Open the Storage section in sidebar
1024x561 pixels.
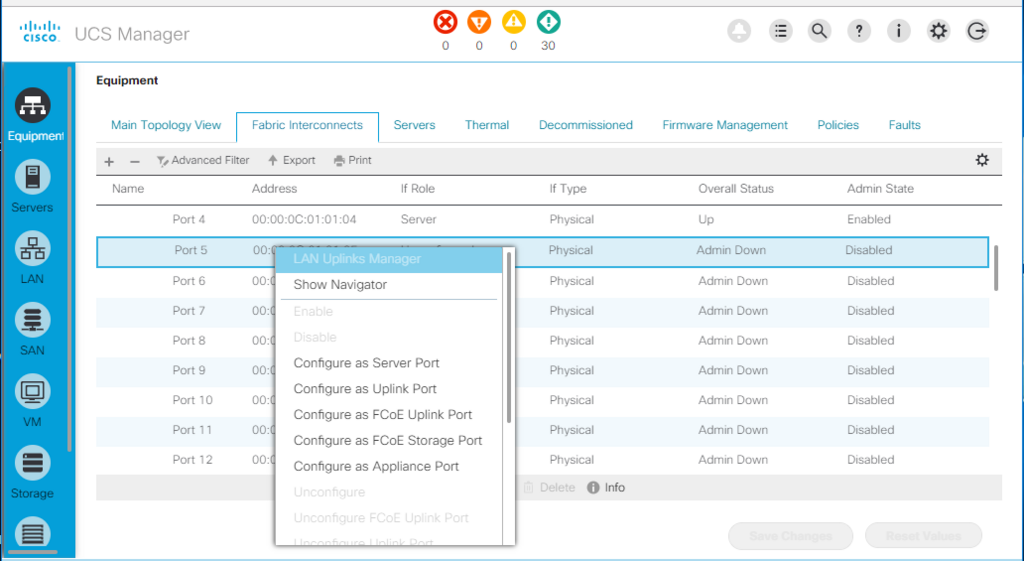pos(33,472)
